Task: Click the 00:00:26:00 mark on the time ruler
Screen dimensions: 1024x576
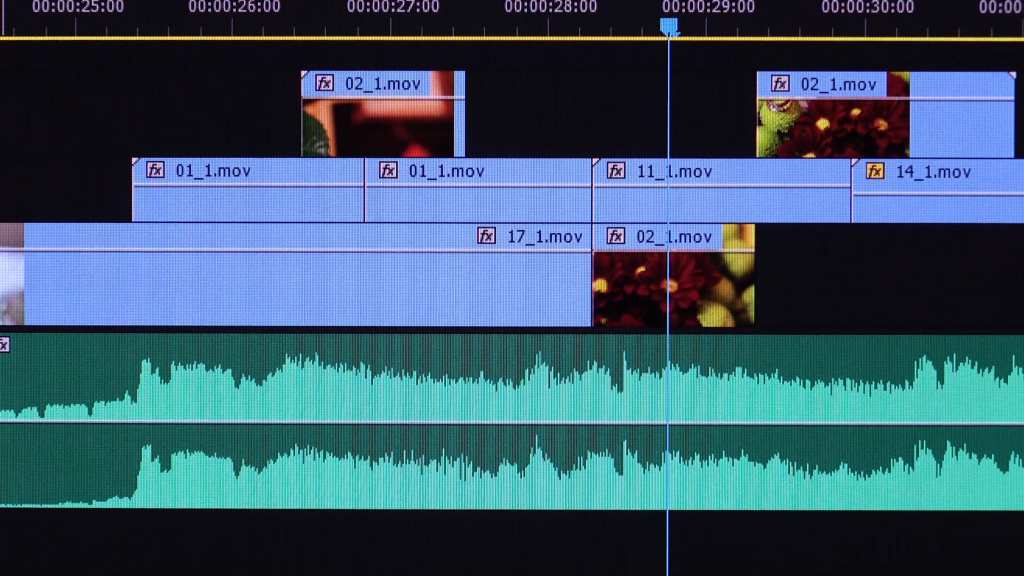Action: (234, 8)
